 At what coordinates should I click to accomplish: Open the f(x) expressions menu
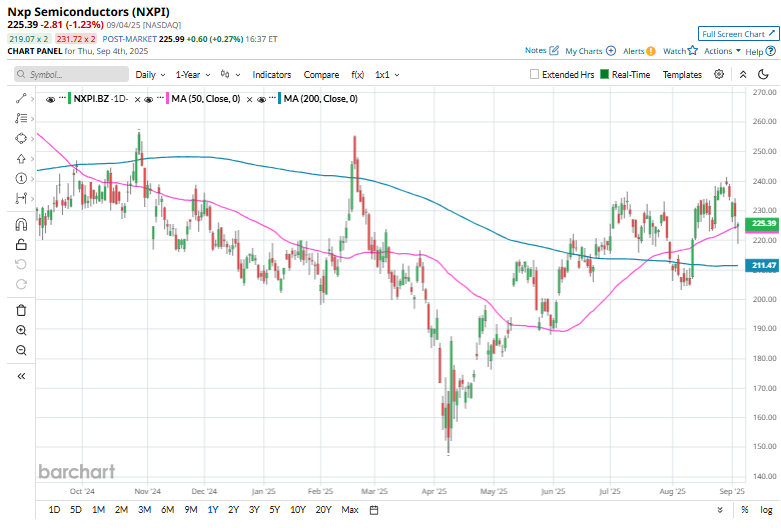pyautogui.click(x=358, y=74)
